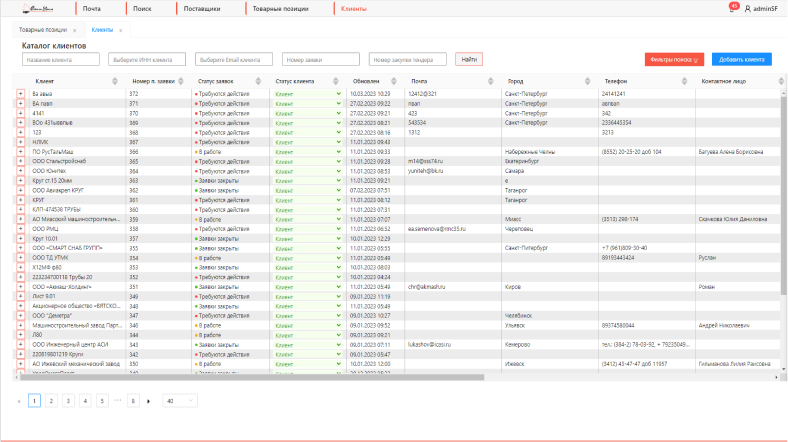Jump ahead with the pagination ellipsis
Screen dimensions: 788x442
click(x=118, y=400)
